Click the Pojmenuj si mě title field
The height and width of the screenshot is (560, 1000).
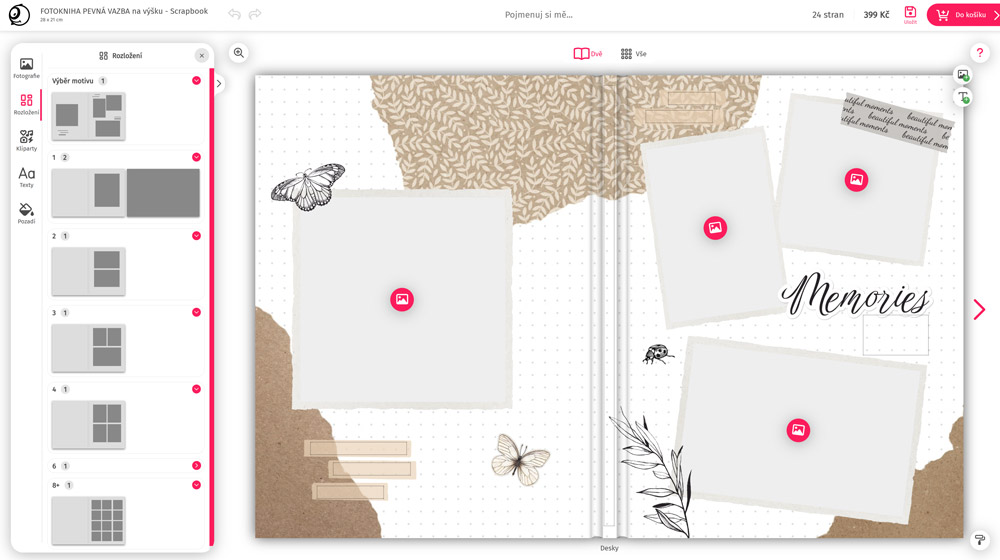(x=539, y=15)
